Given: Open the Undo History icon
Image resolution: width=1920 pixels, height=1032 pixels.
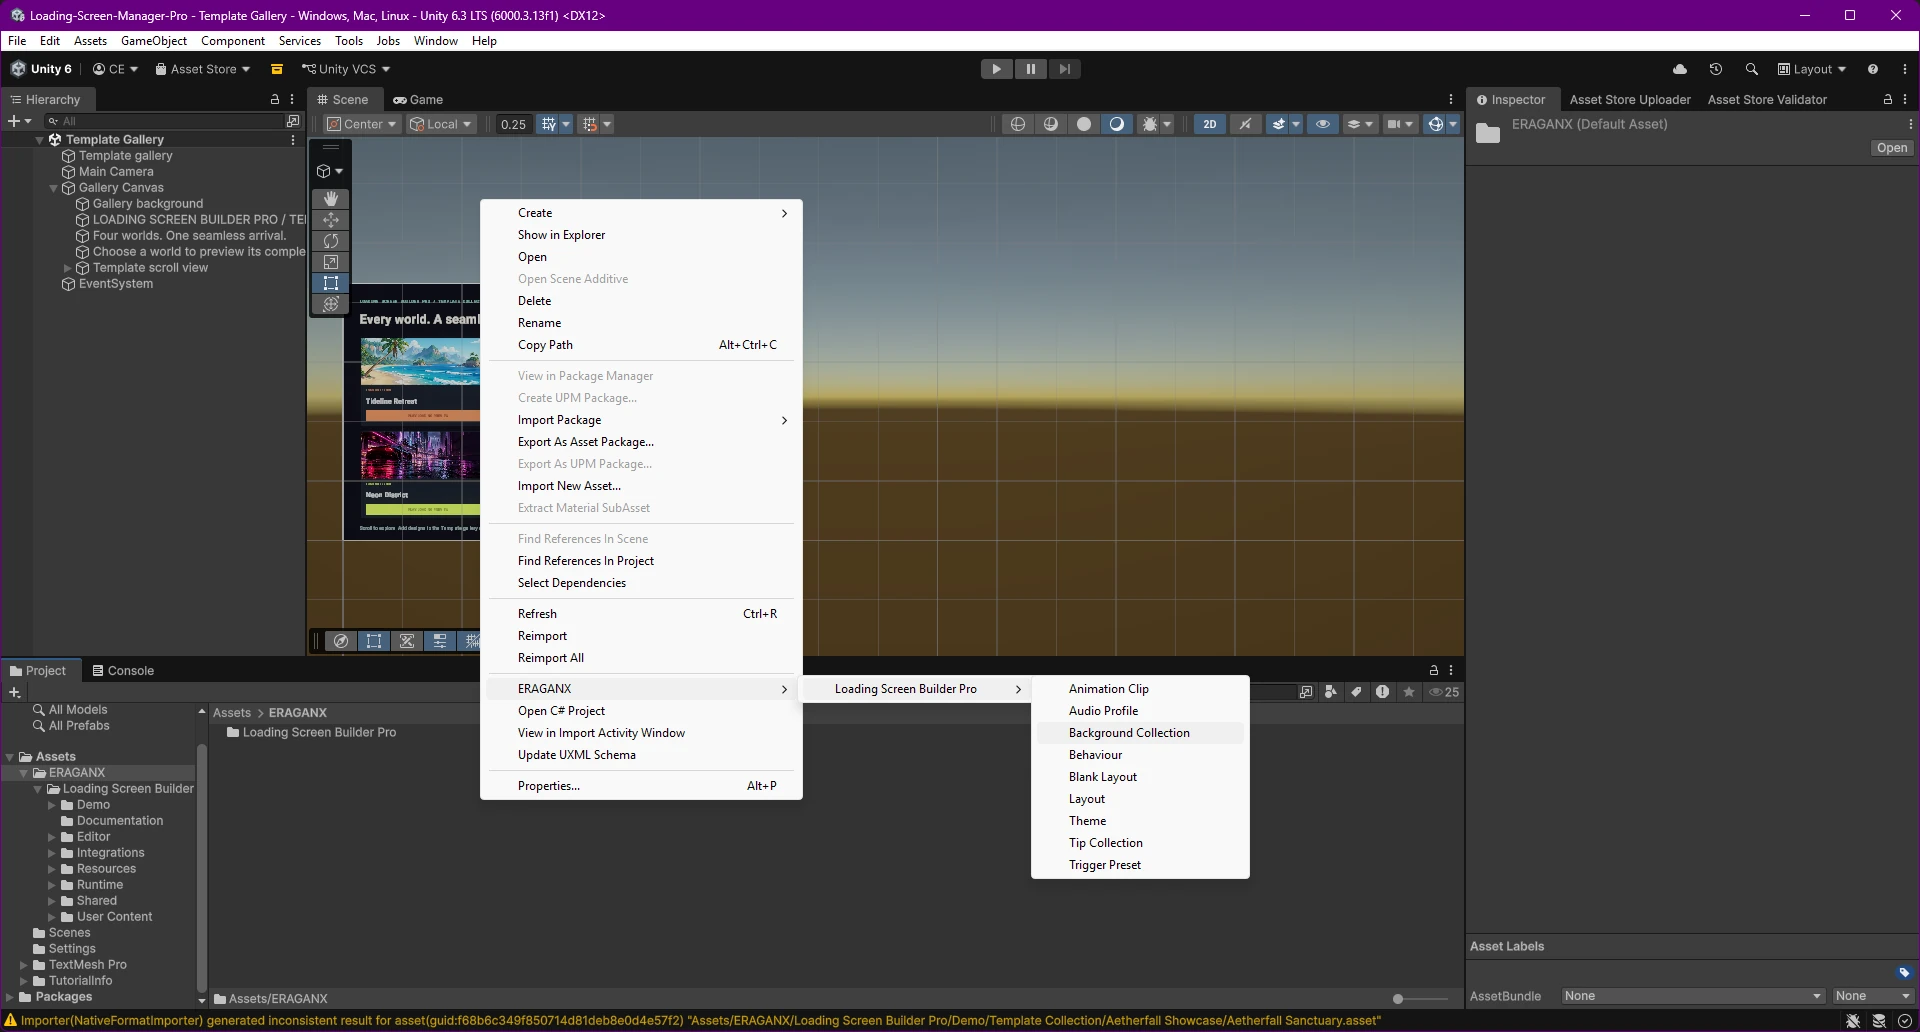Looking at the screenshot, I should [1716, 69].
